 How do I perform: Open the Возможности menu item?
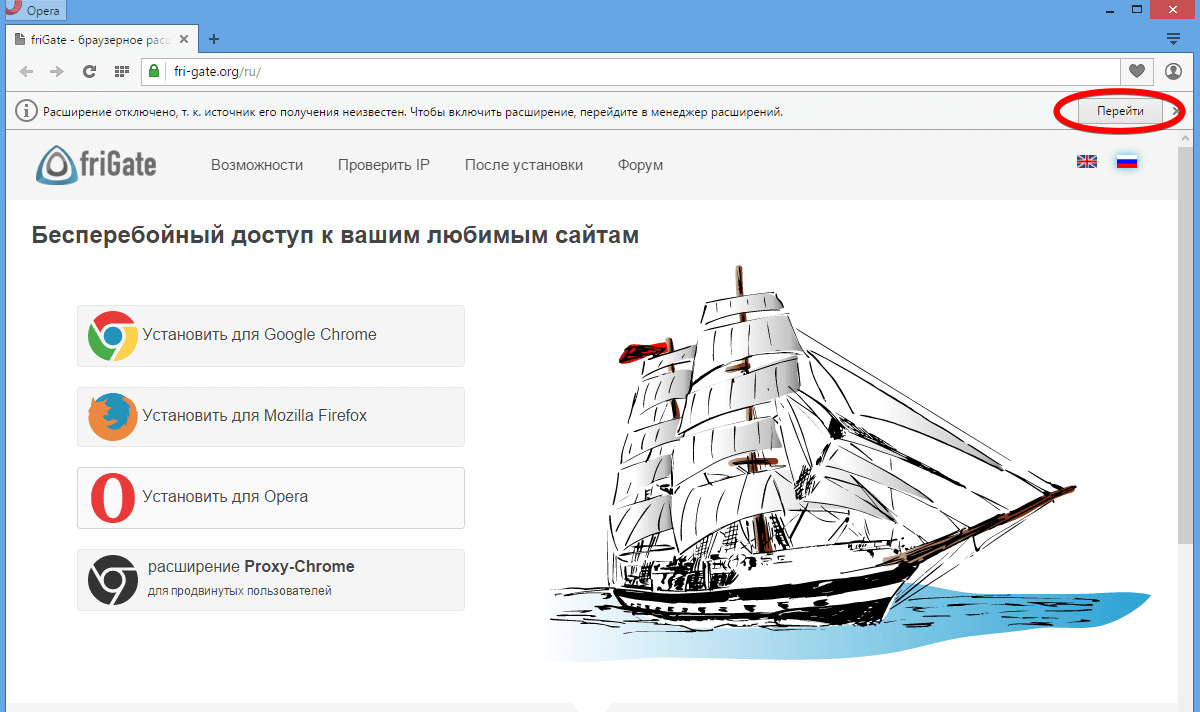[x=257, y=165]
